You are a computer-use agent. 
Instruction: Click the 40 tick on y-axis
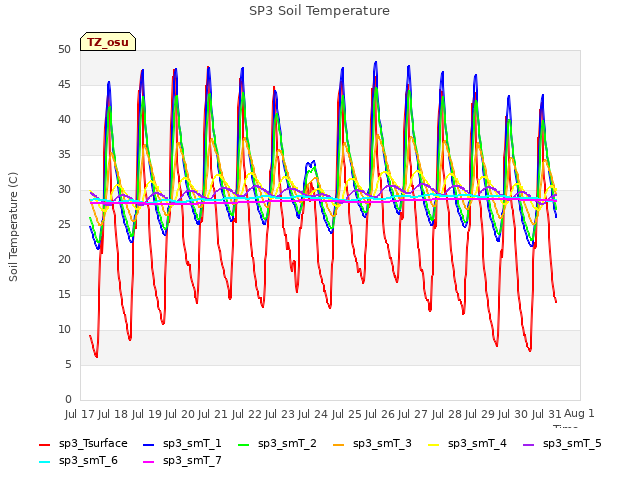[64, 120]
